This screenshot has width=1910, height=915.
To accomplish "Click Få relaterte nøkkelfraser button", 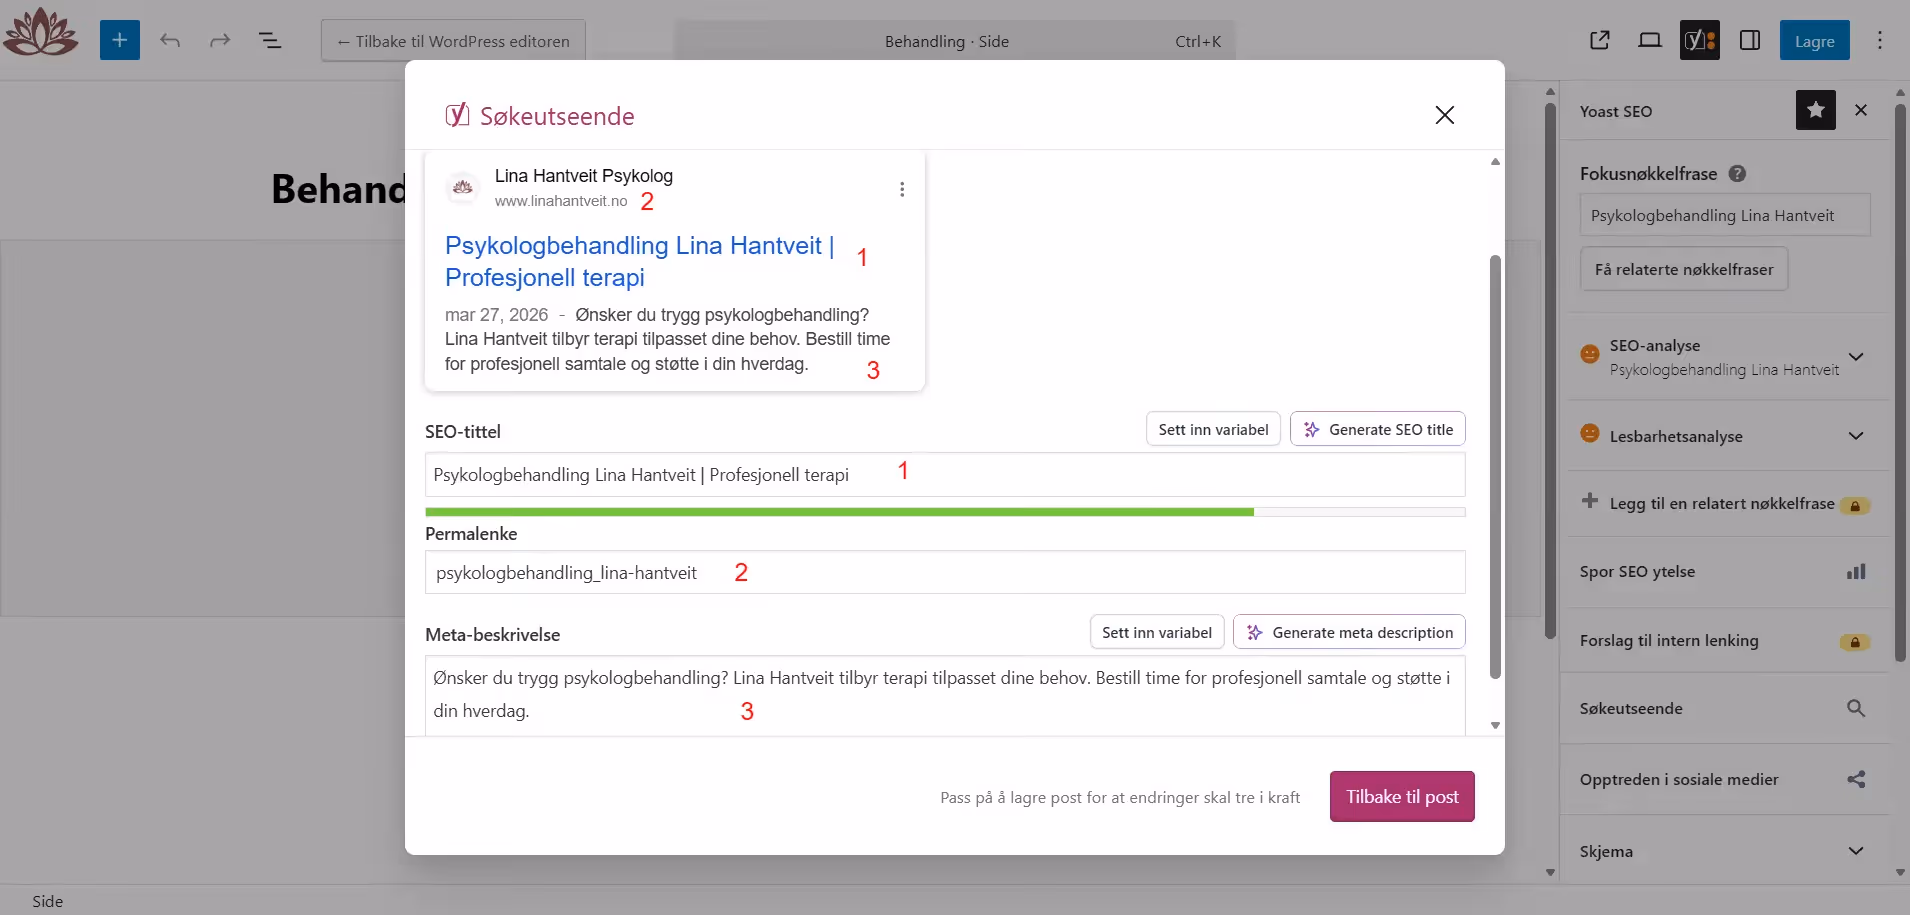I will [x=1684, y=269].
